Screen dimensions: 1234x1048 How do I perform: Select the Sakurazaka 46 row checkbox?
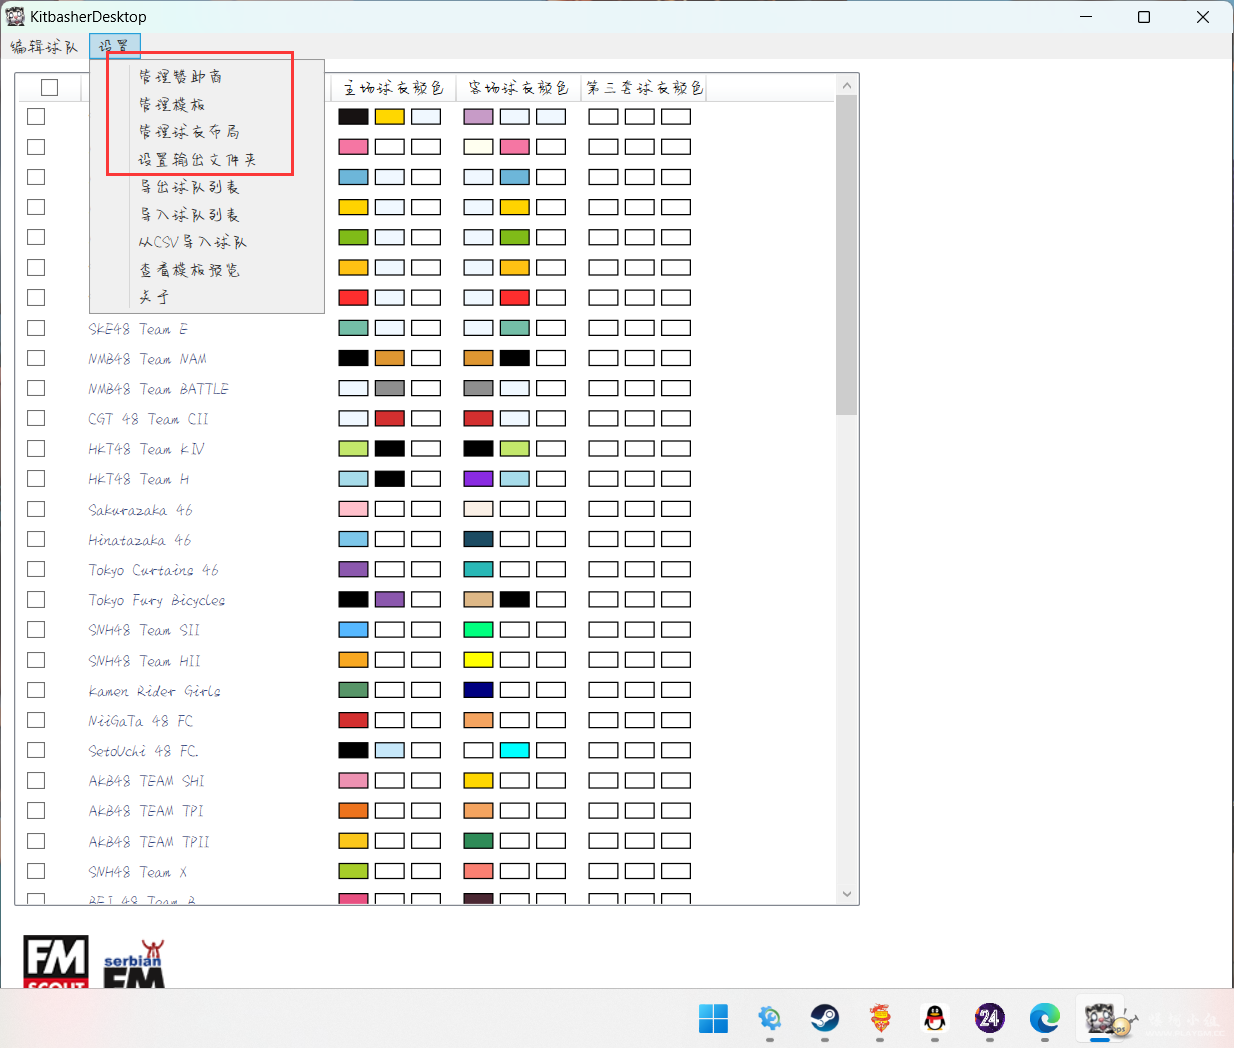36,509
